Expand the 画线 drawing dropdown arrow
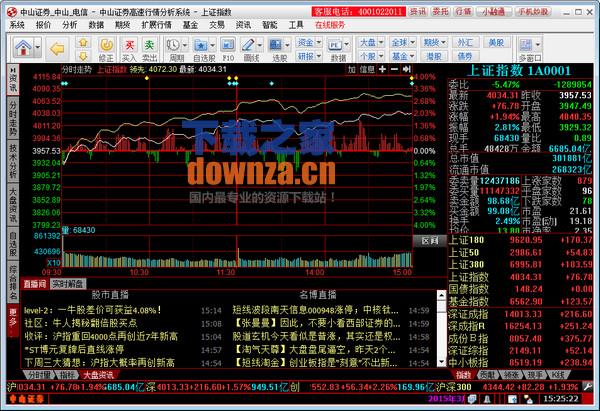The width and height of the screenshot is (600, 411). 260,45
